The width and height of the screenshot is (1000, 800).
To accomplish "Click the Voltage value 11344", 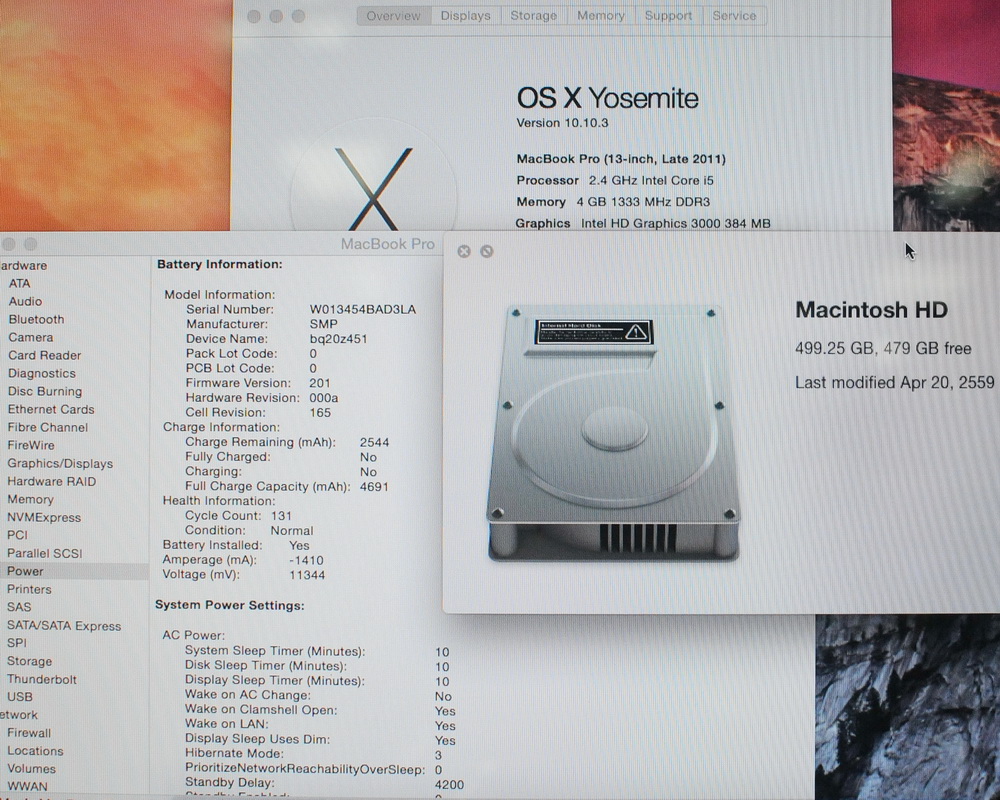I will [307, 575].
